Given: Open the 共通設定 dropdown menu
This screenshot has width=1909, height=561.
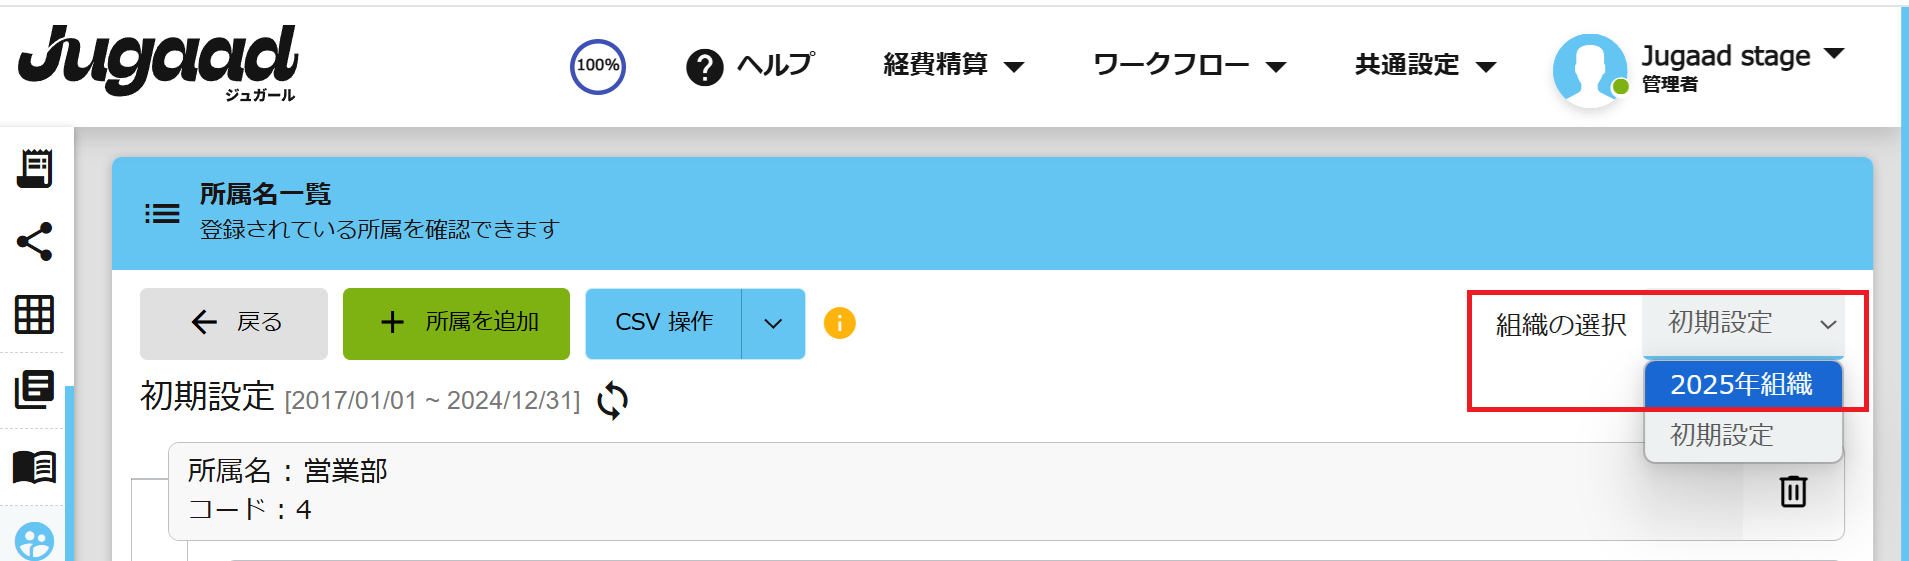Looking at the screenshot, I should click(1426, 66).
